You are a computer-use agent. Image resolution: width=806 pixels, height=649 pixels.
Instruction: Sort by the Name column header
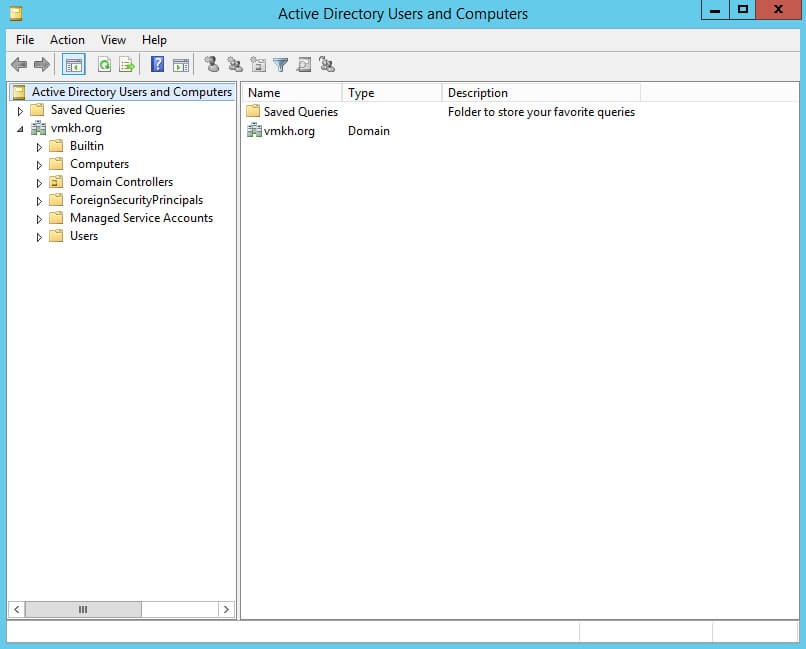click(x=292, y=92)
